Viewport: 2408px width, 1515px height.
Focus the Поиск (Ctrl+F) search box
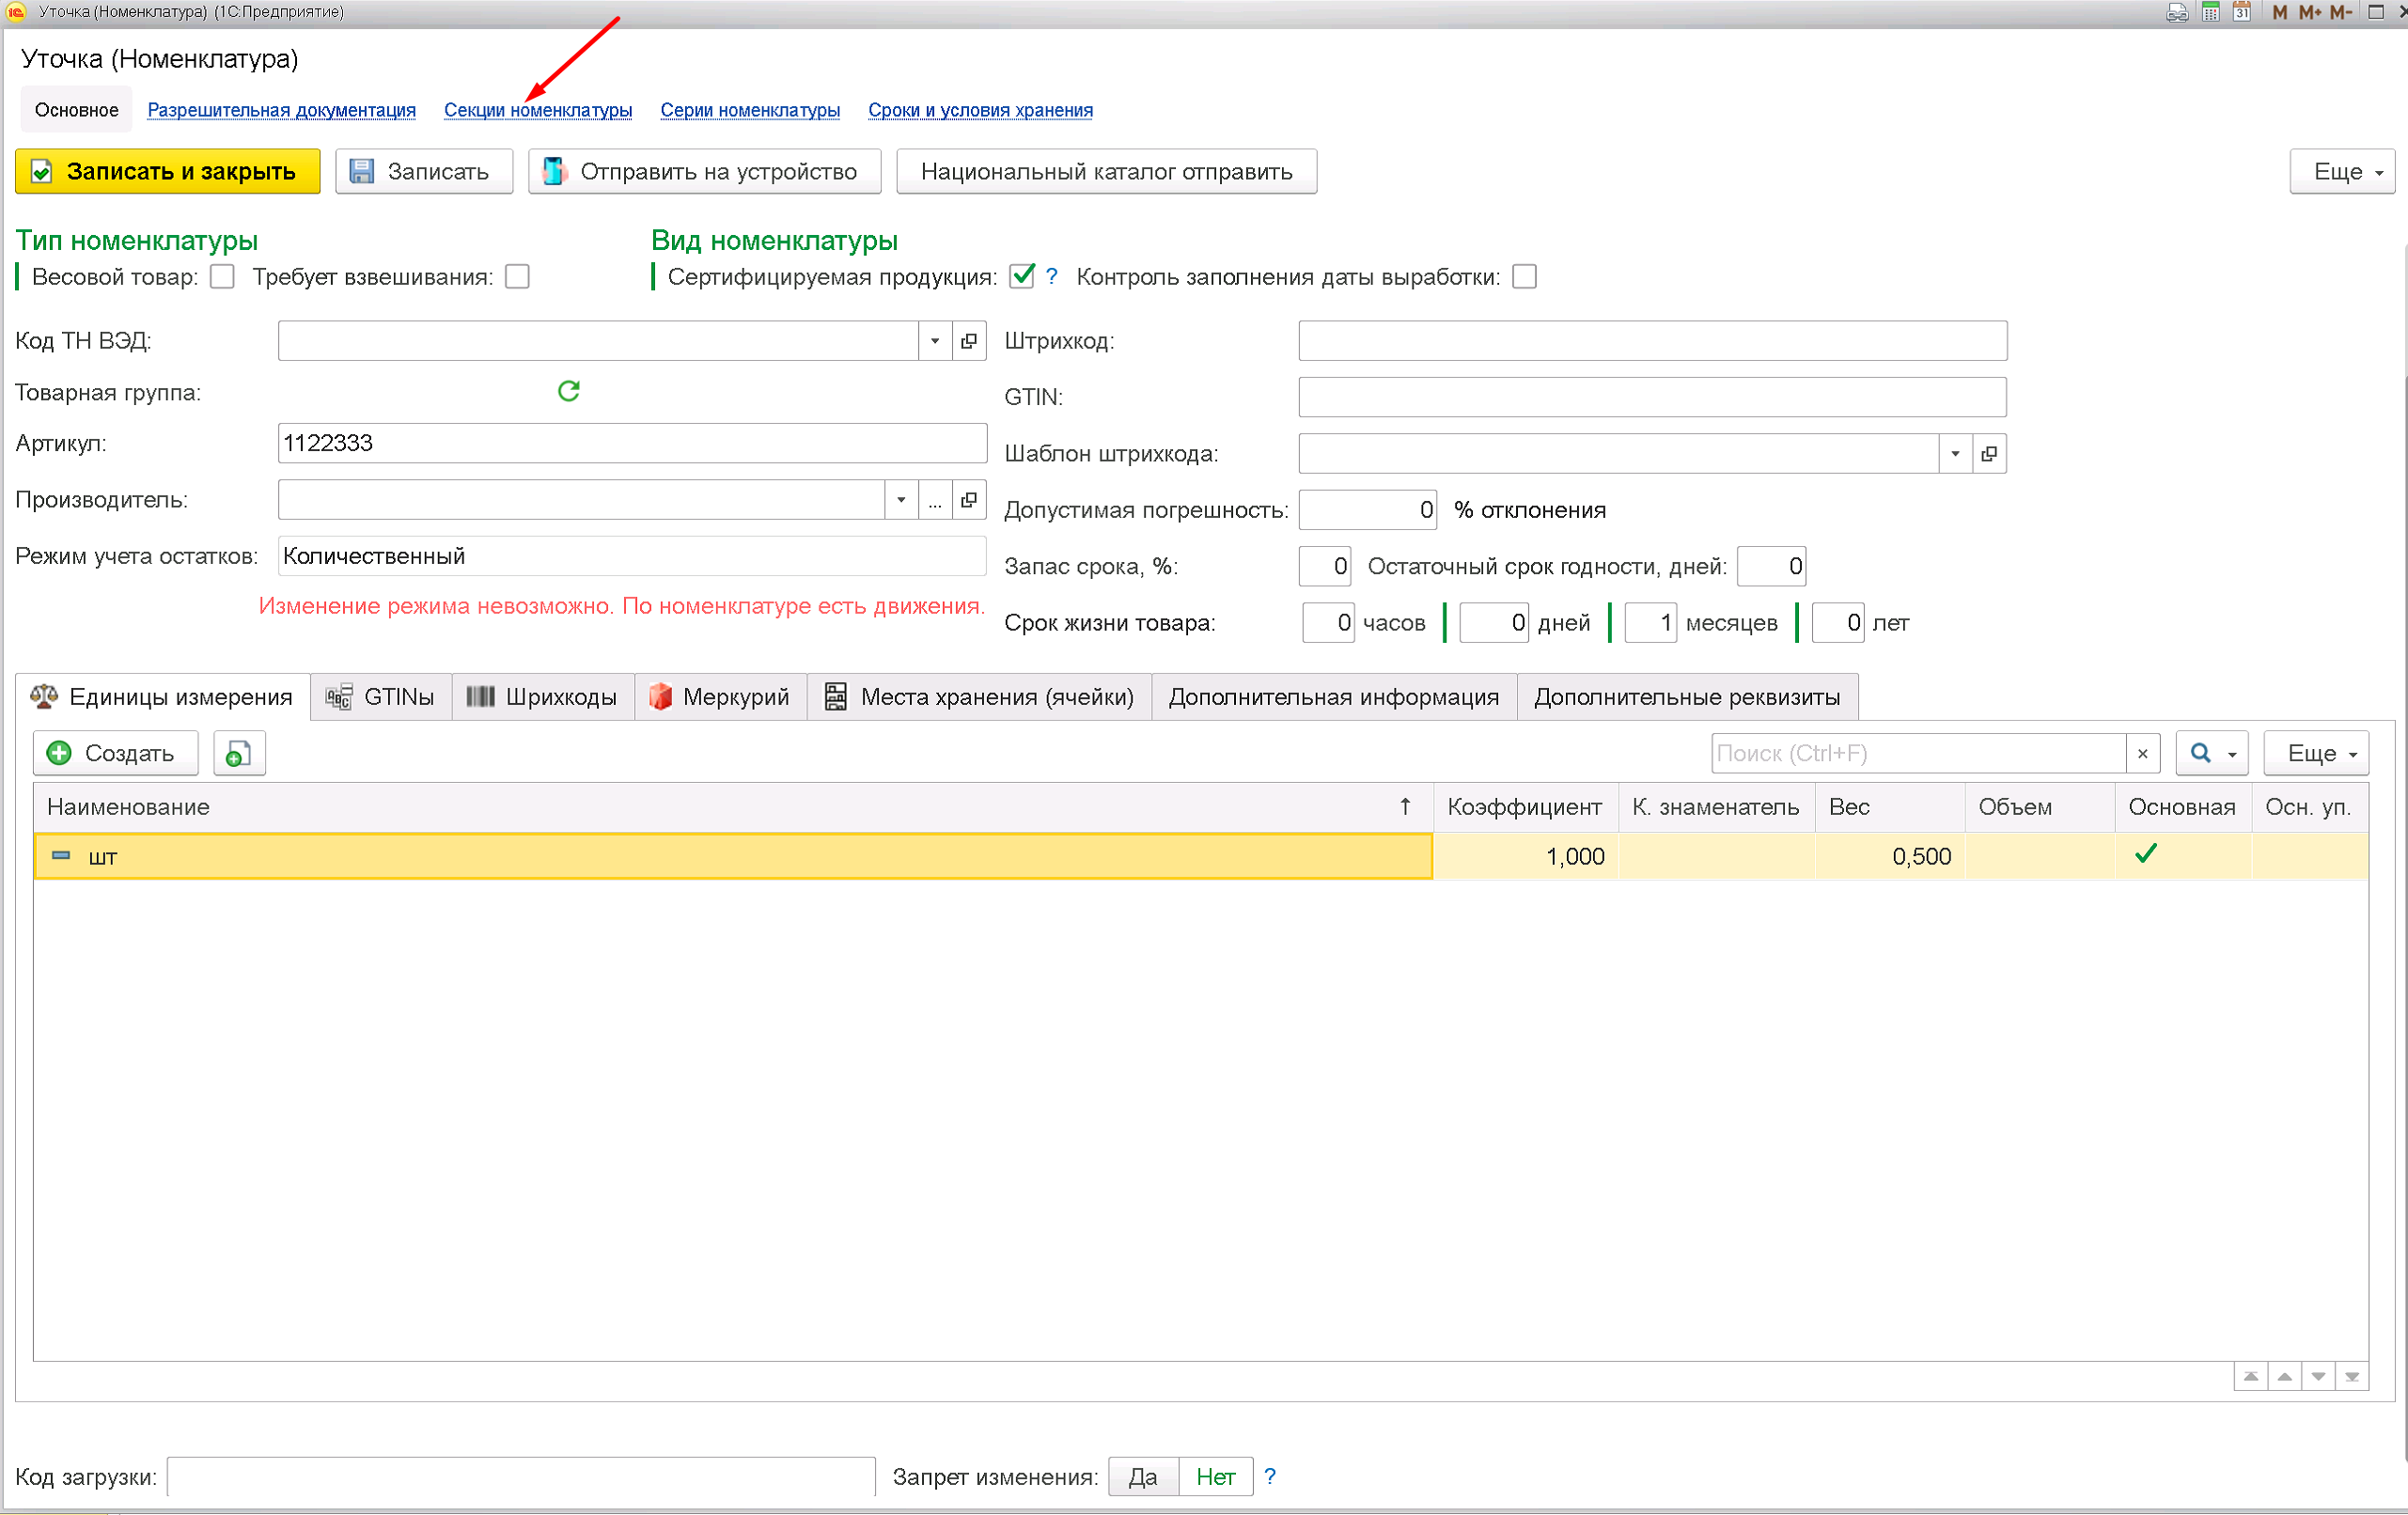(x=1919, y=754)
